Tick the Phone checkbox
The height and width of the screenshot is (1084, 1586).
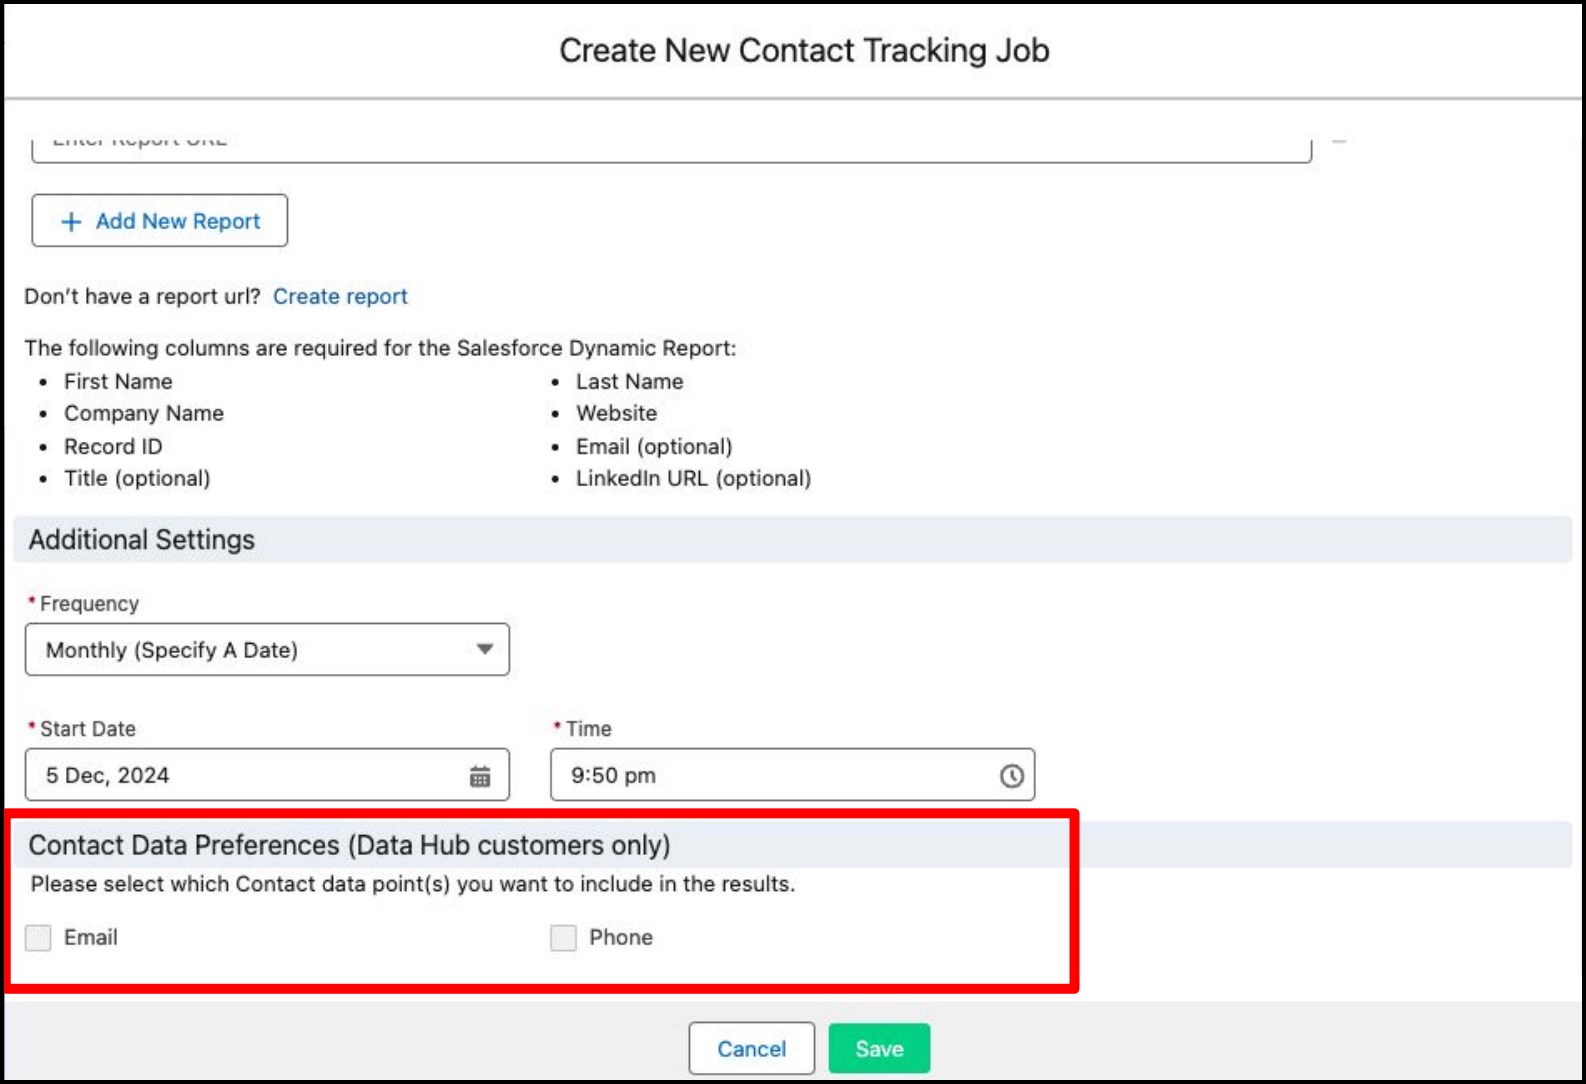[x=563, y=938]
